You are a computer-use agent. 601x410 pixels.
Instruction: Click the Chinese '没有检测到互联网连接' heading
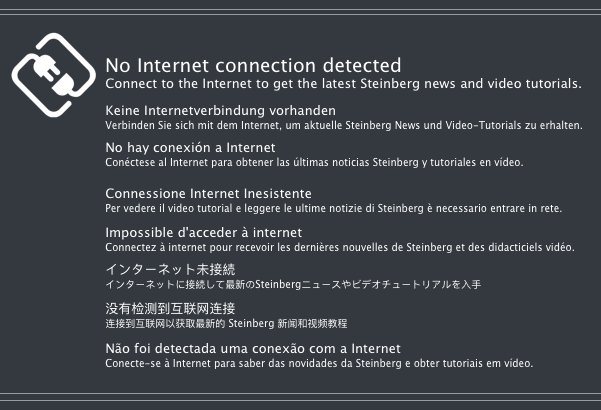tap(170, 308)
